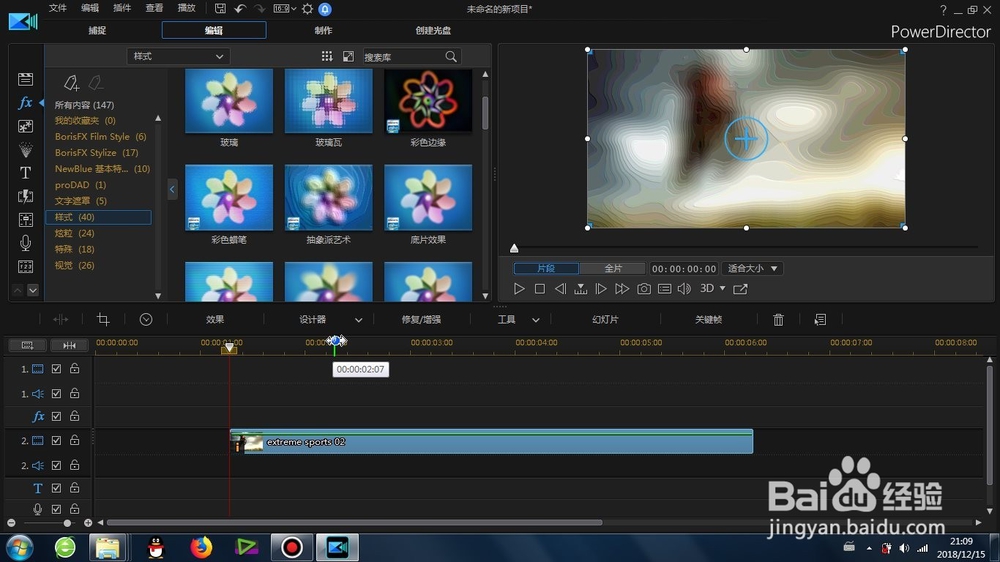Expand the 3D mode dropdown arrow
Screen dimensions: 1000x562
723,288
